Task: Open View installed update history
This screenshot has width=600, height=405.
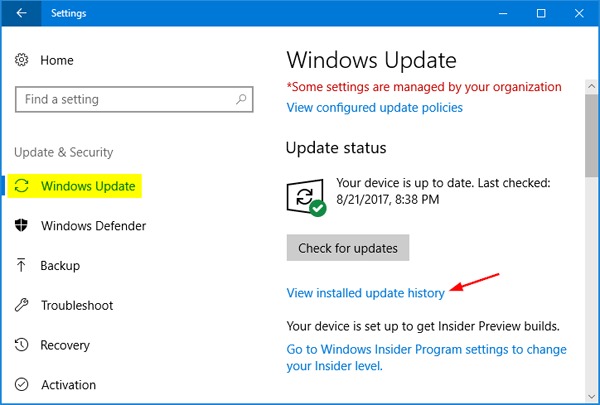Action: point(366,292)
